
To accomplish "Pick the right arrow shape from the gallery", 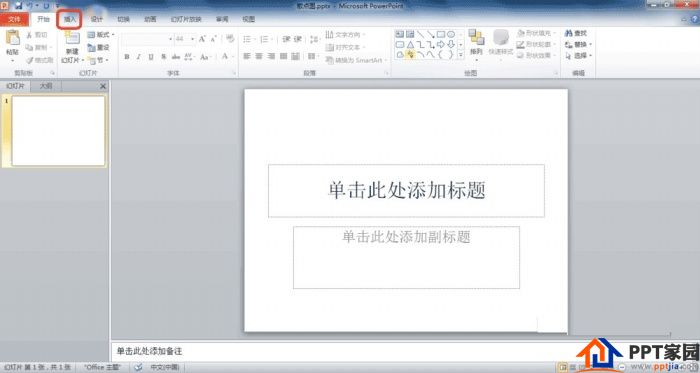I will pos(441,44).
